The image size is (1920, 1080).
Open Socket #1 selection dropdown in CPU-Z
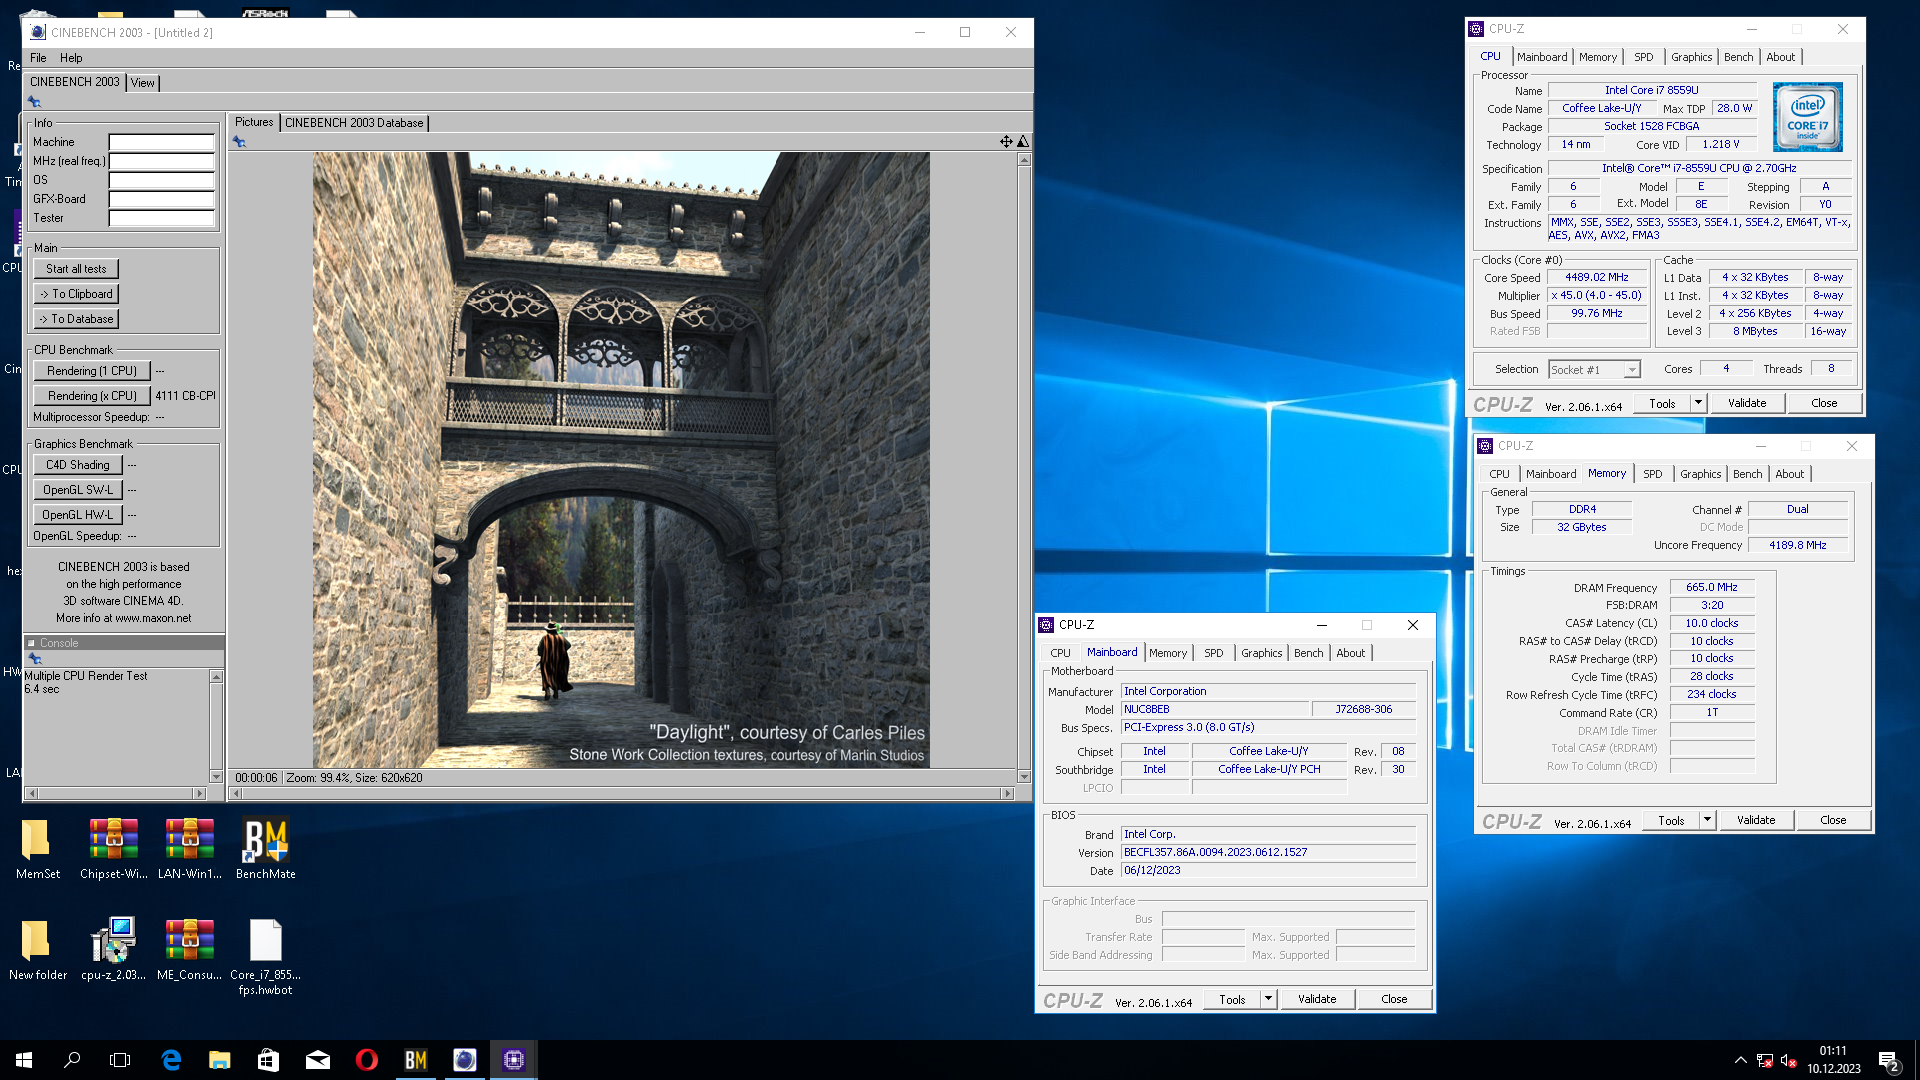pos(1594,370)
